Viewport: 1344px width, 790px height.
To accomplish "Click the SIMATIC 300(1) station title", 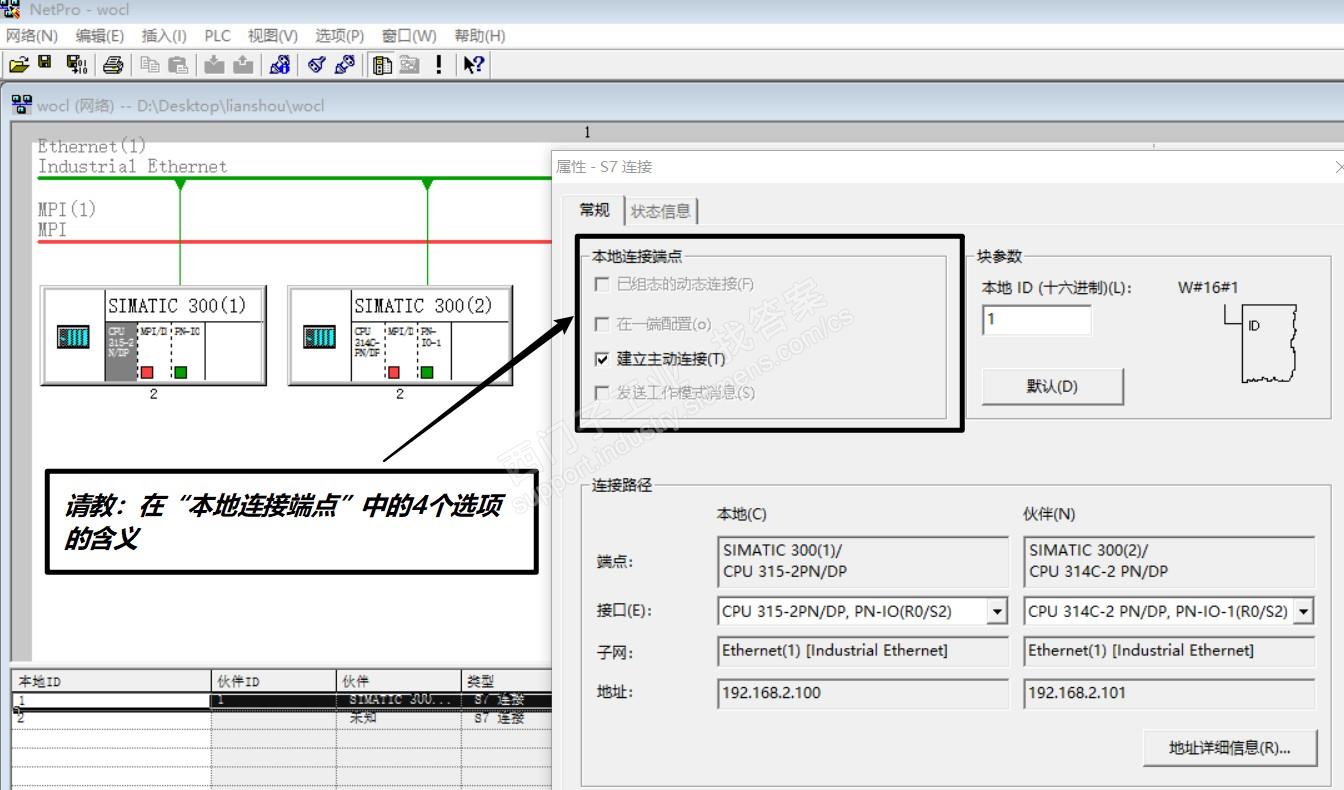I will pyautogui.click(x=177, y=306).
